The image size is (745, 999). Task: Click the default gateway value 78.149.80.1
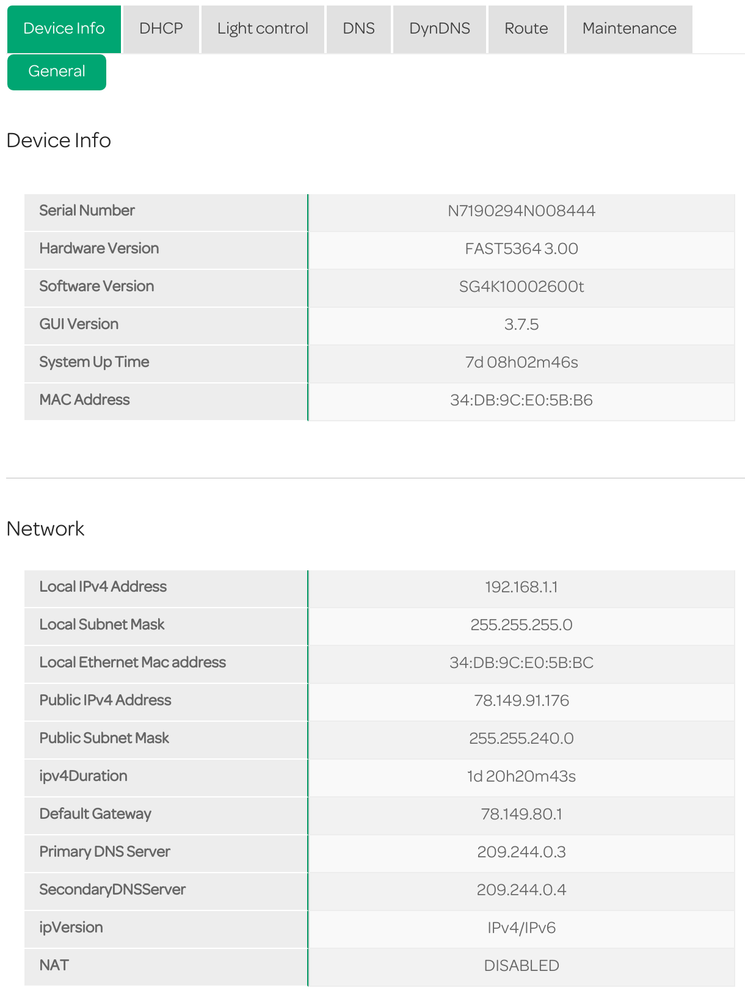521,814
